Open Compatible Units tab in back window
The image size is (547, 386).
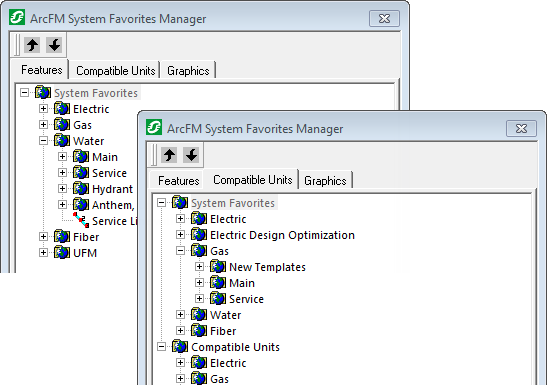click(x=115, y=70)
